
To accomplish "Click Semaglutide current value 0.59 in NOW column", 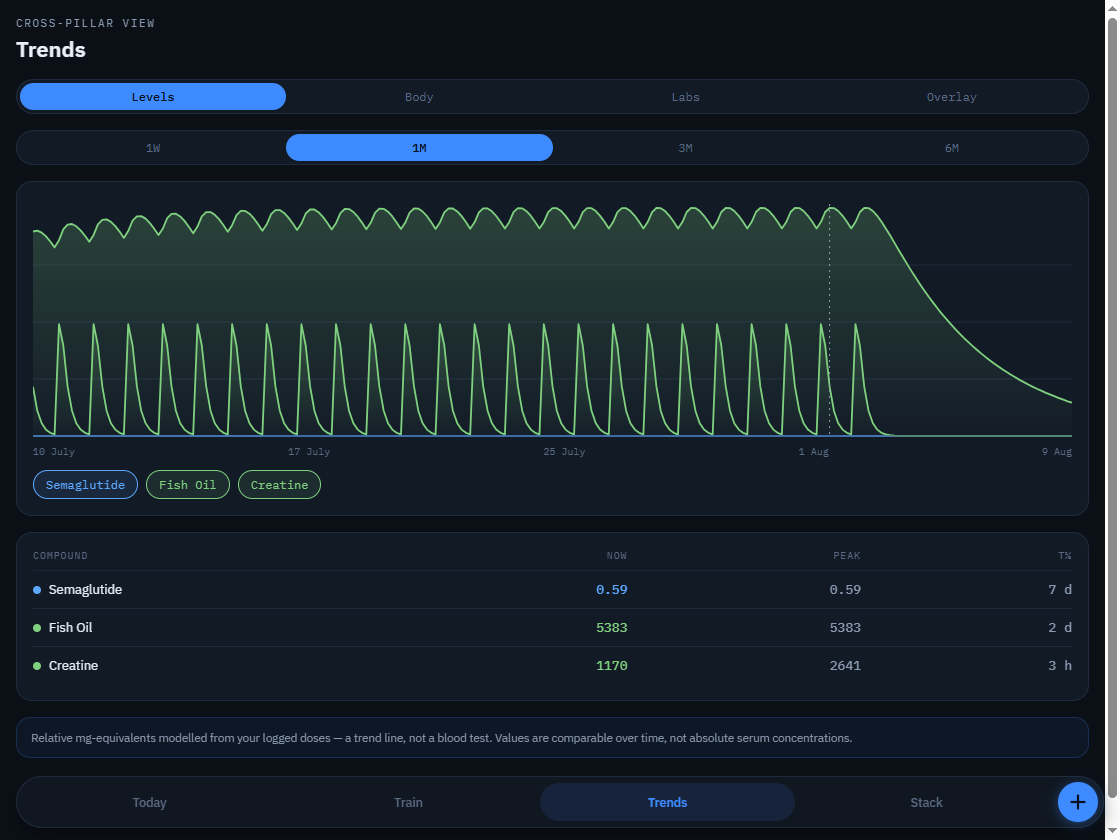I will pos(611,589).
